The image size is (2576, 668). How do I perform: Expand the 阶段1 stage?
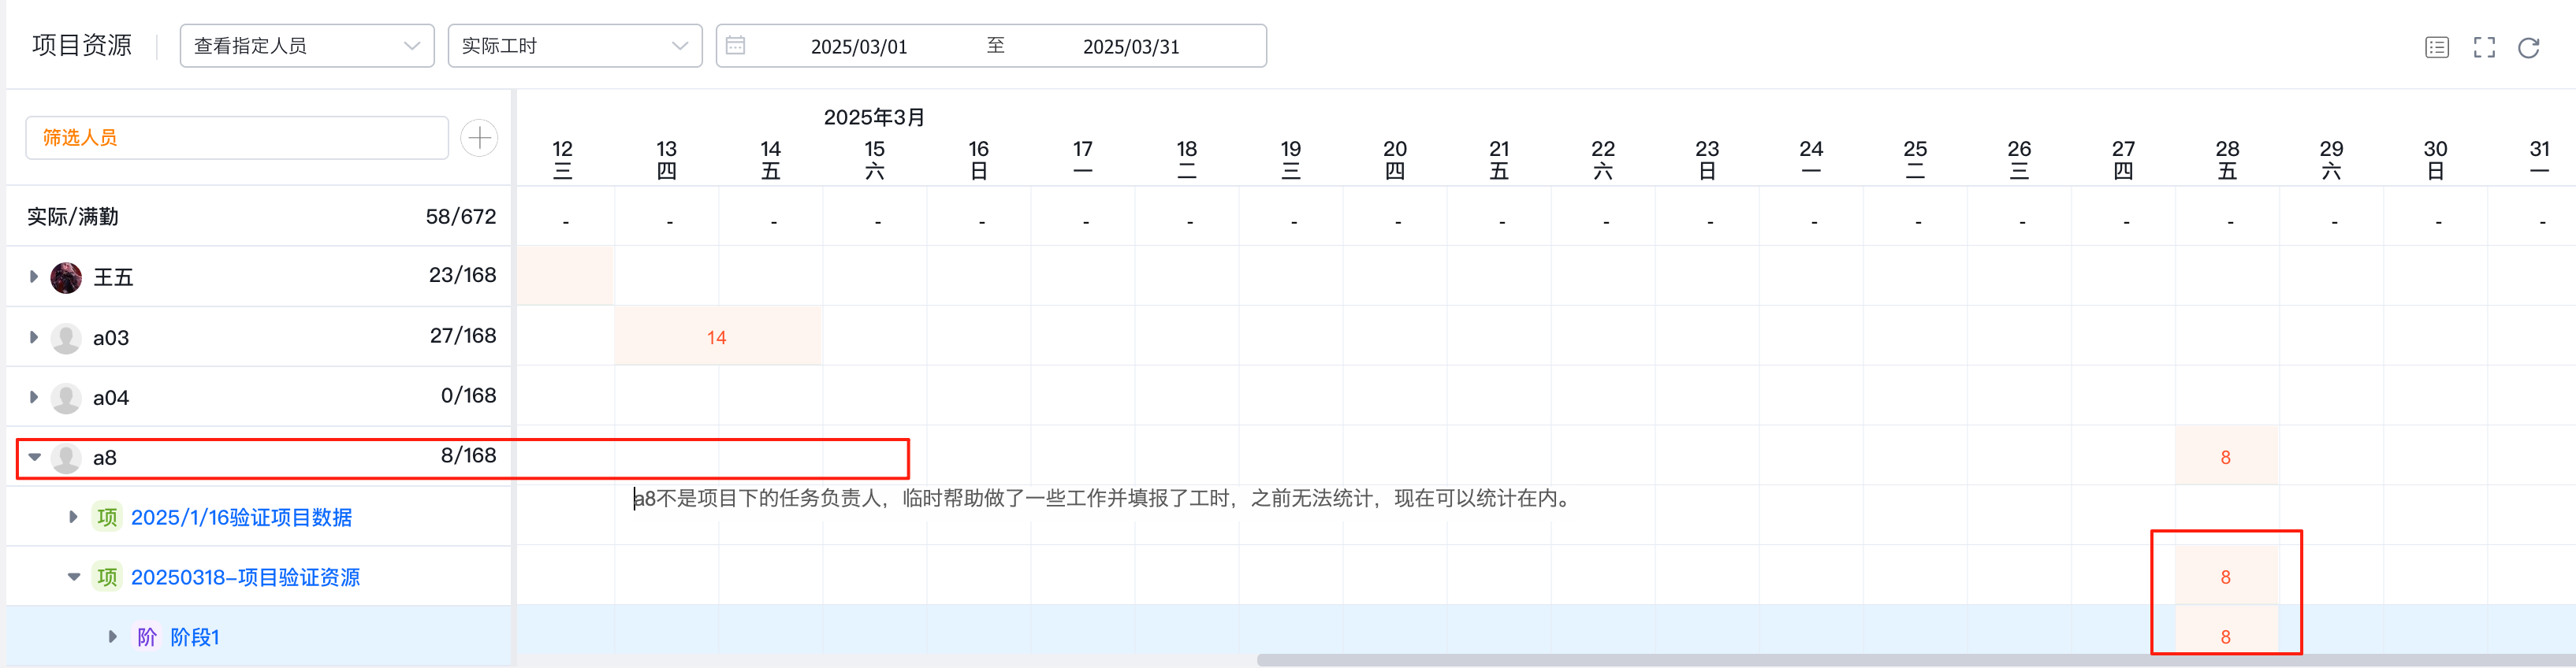[x=112, y=637]
